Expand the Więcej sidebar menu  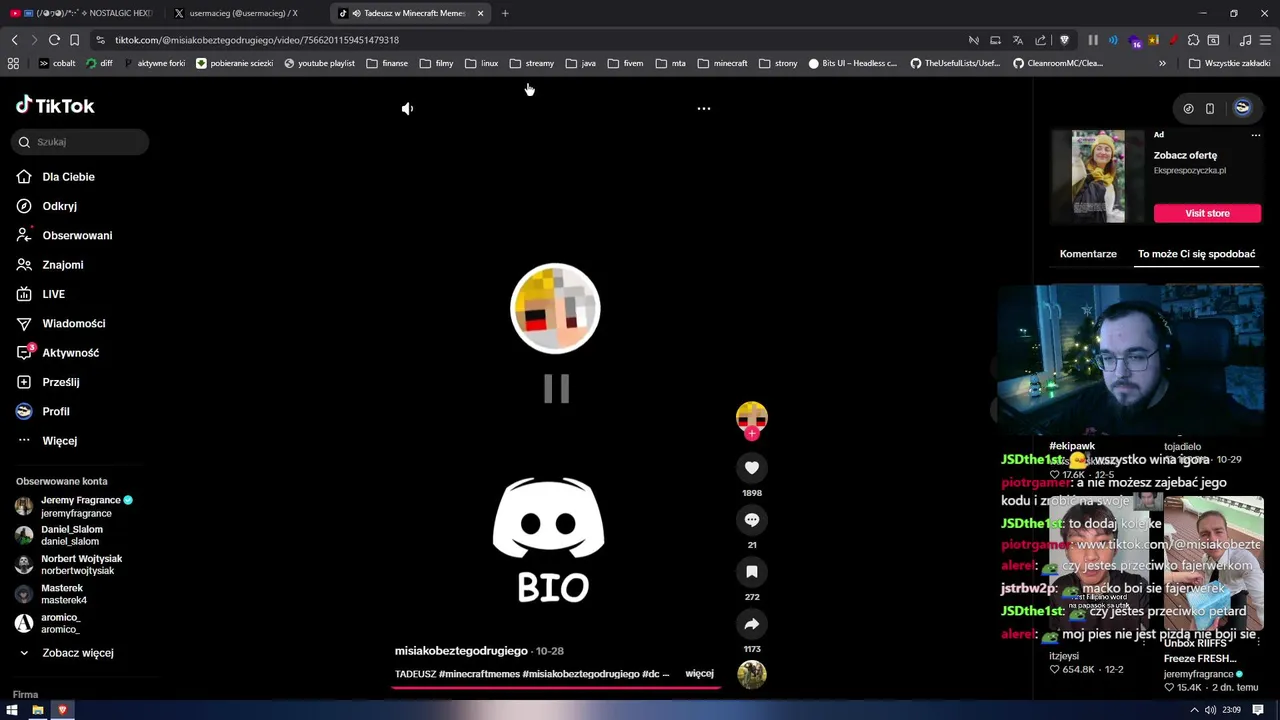coord(59,441)
